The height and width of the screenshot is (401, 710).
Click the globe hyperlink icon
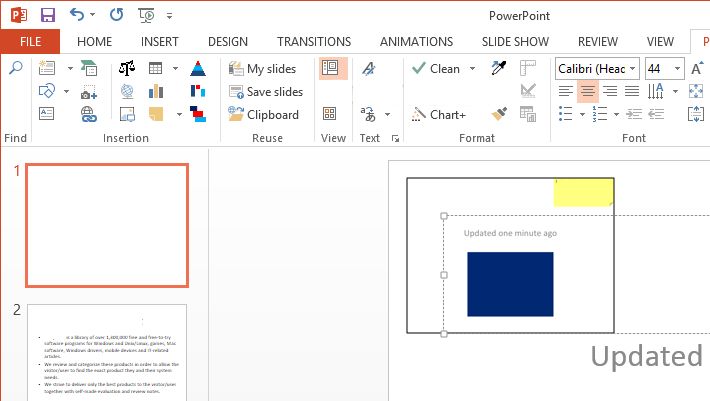89,114
